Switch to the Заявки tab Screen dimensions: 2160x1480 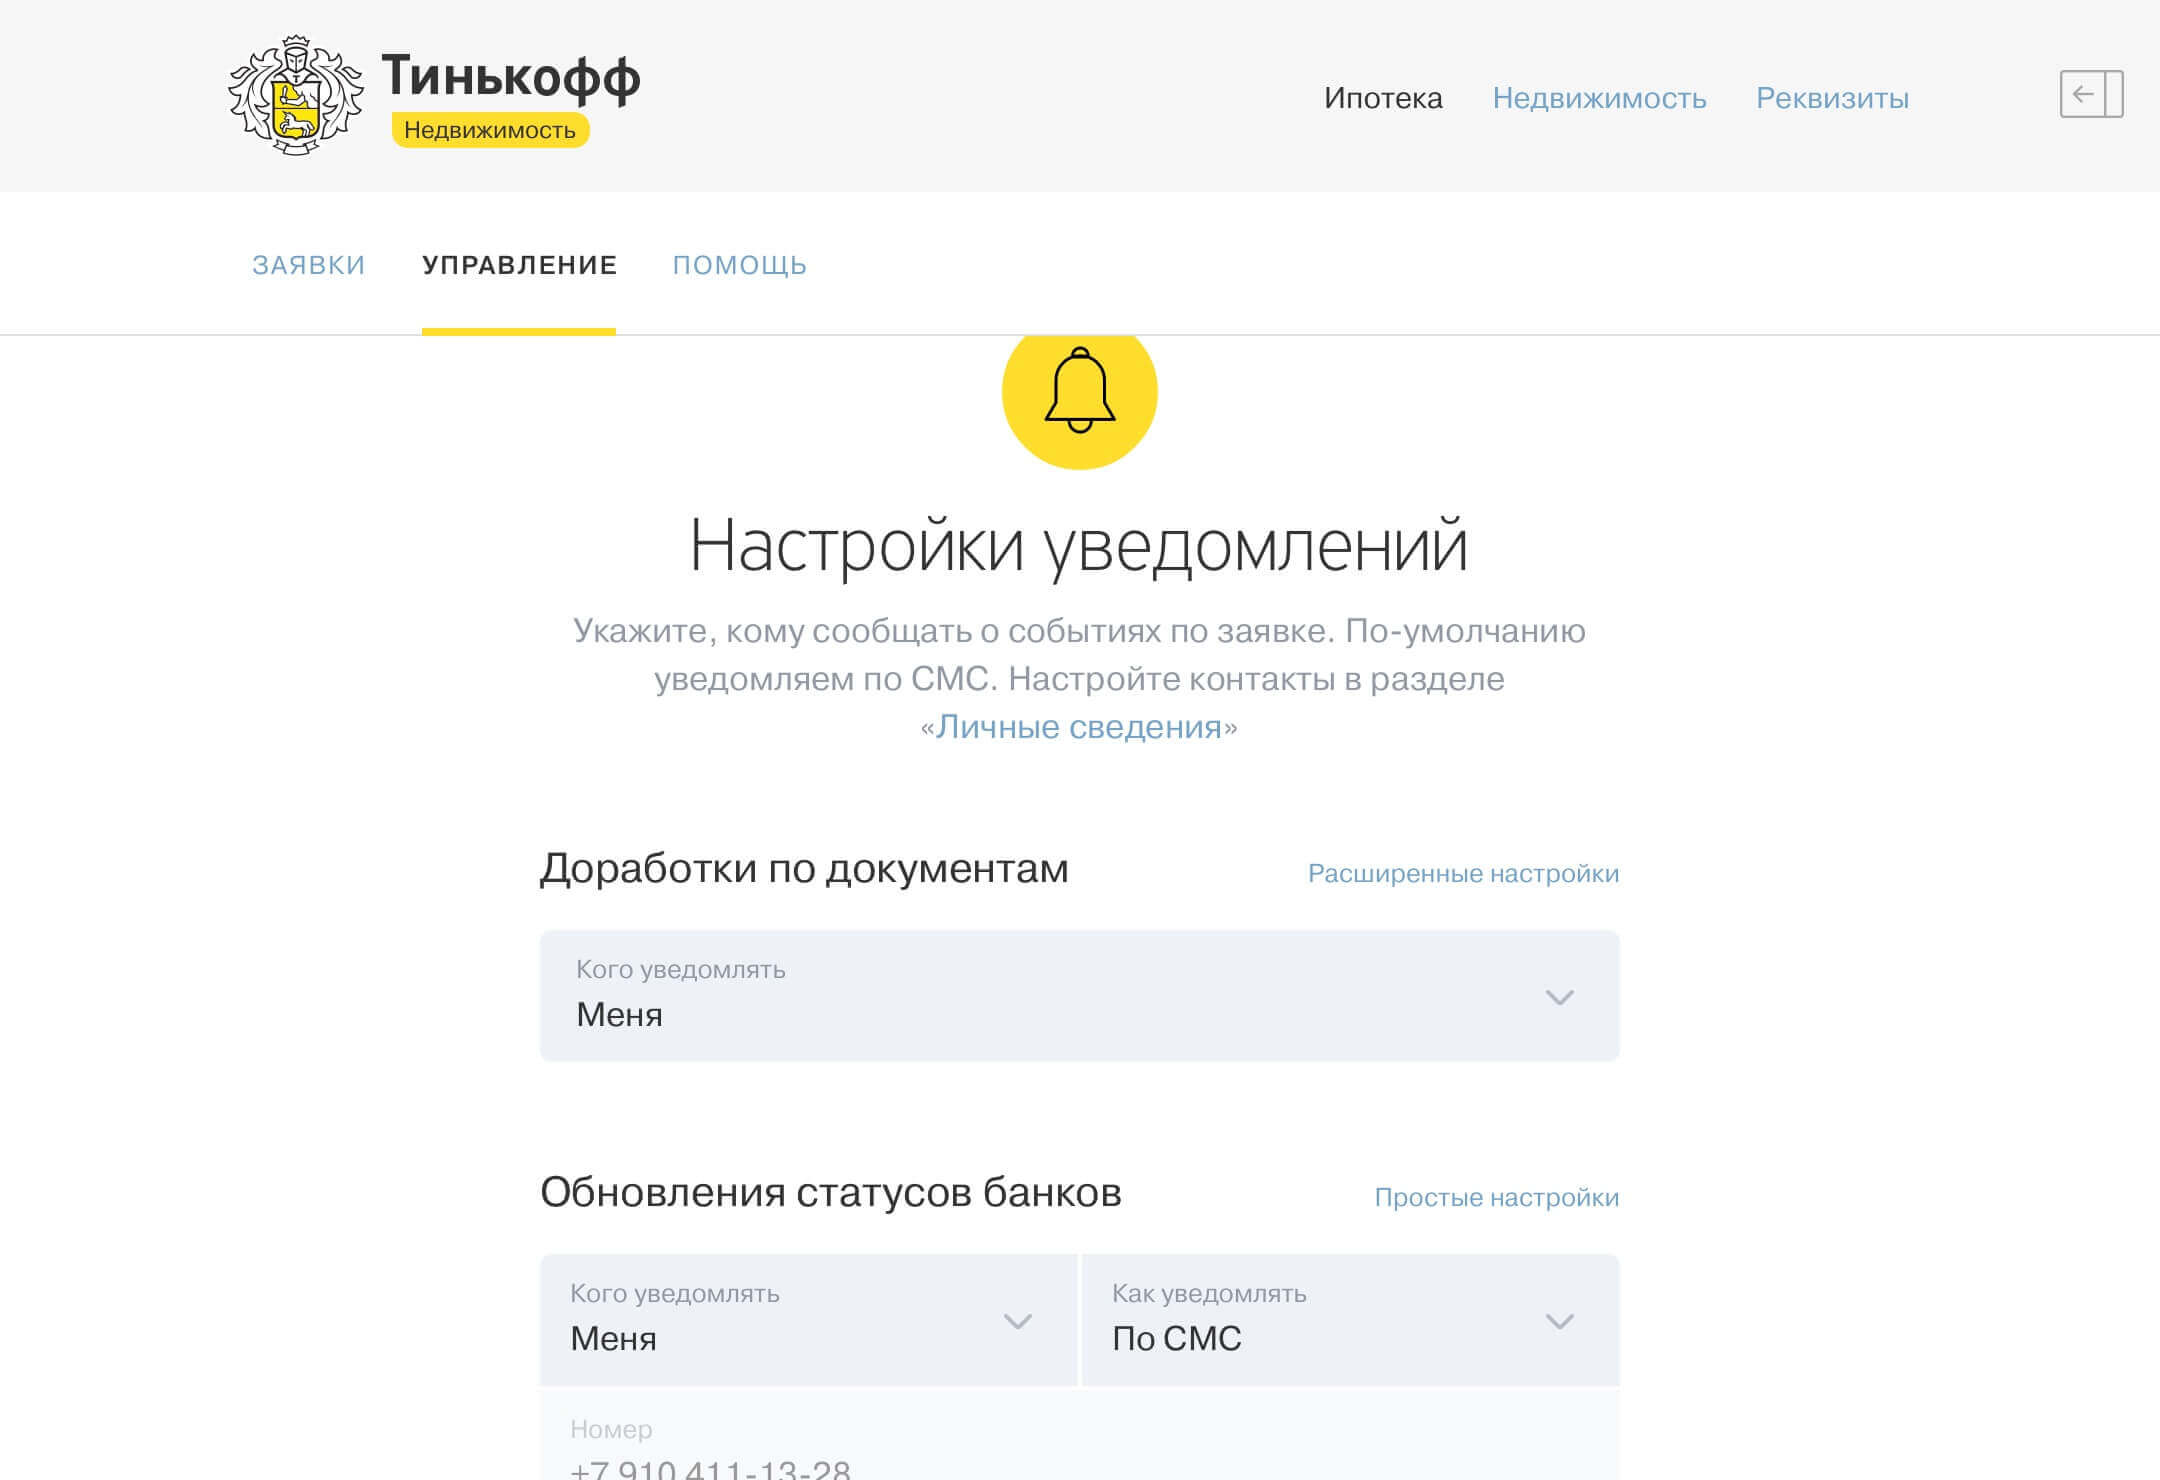[308, 265]
